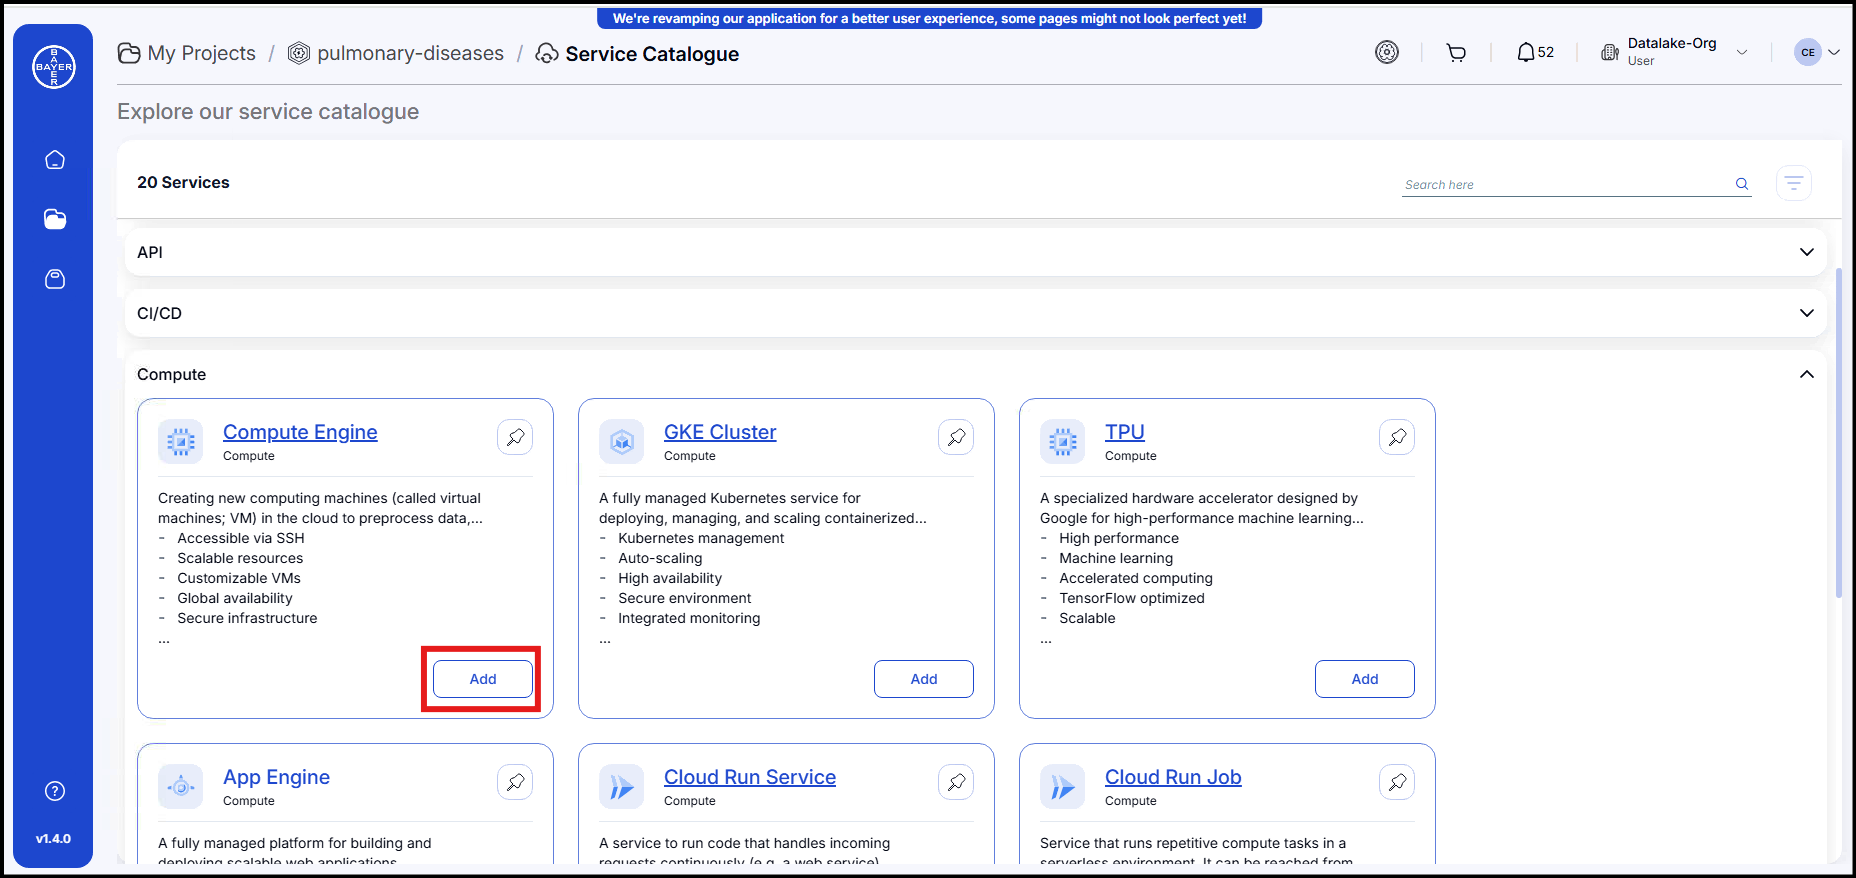Open the projects folder icon in sidebar
Screen dimensions: 1856x878
tap(55, 219)
